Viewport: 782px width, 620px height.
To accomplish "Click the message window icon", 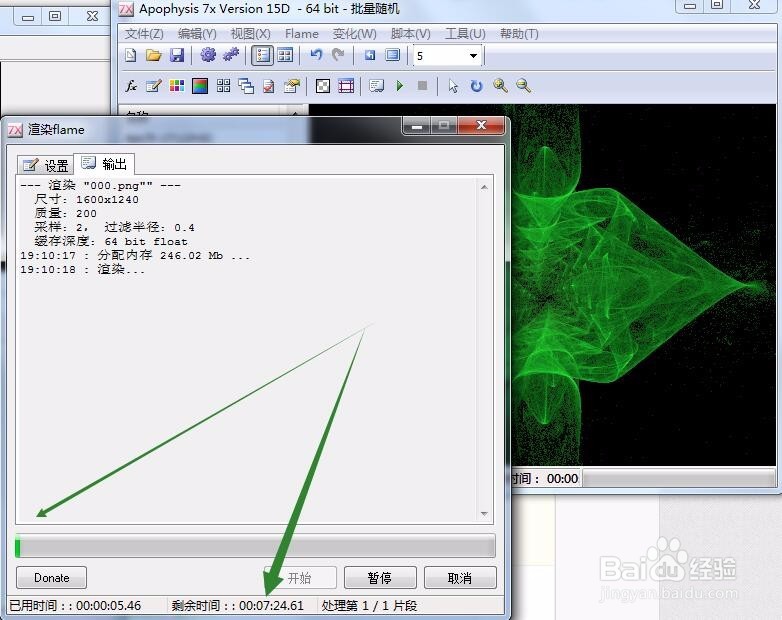I will [377, 86].
